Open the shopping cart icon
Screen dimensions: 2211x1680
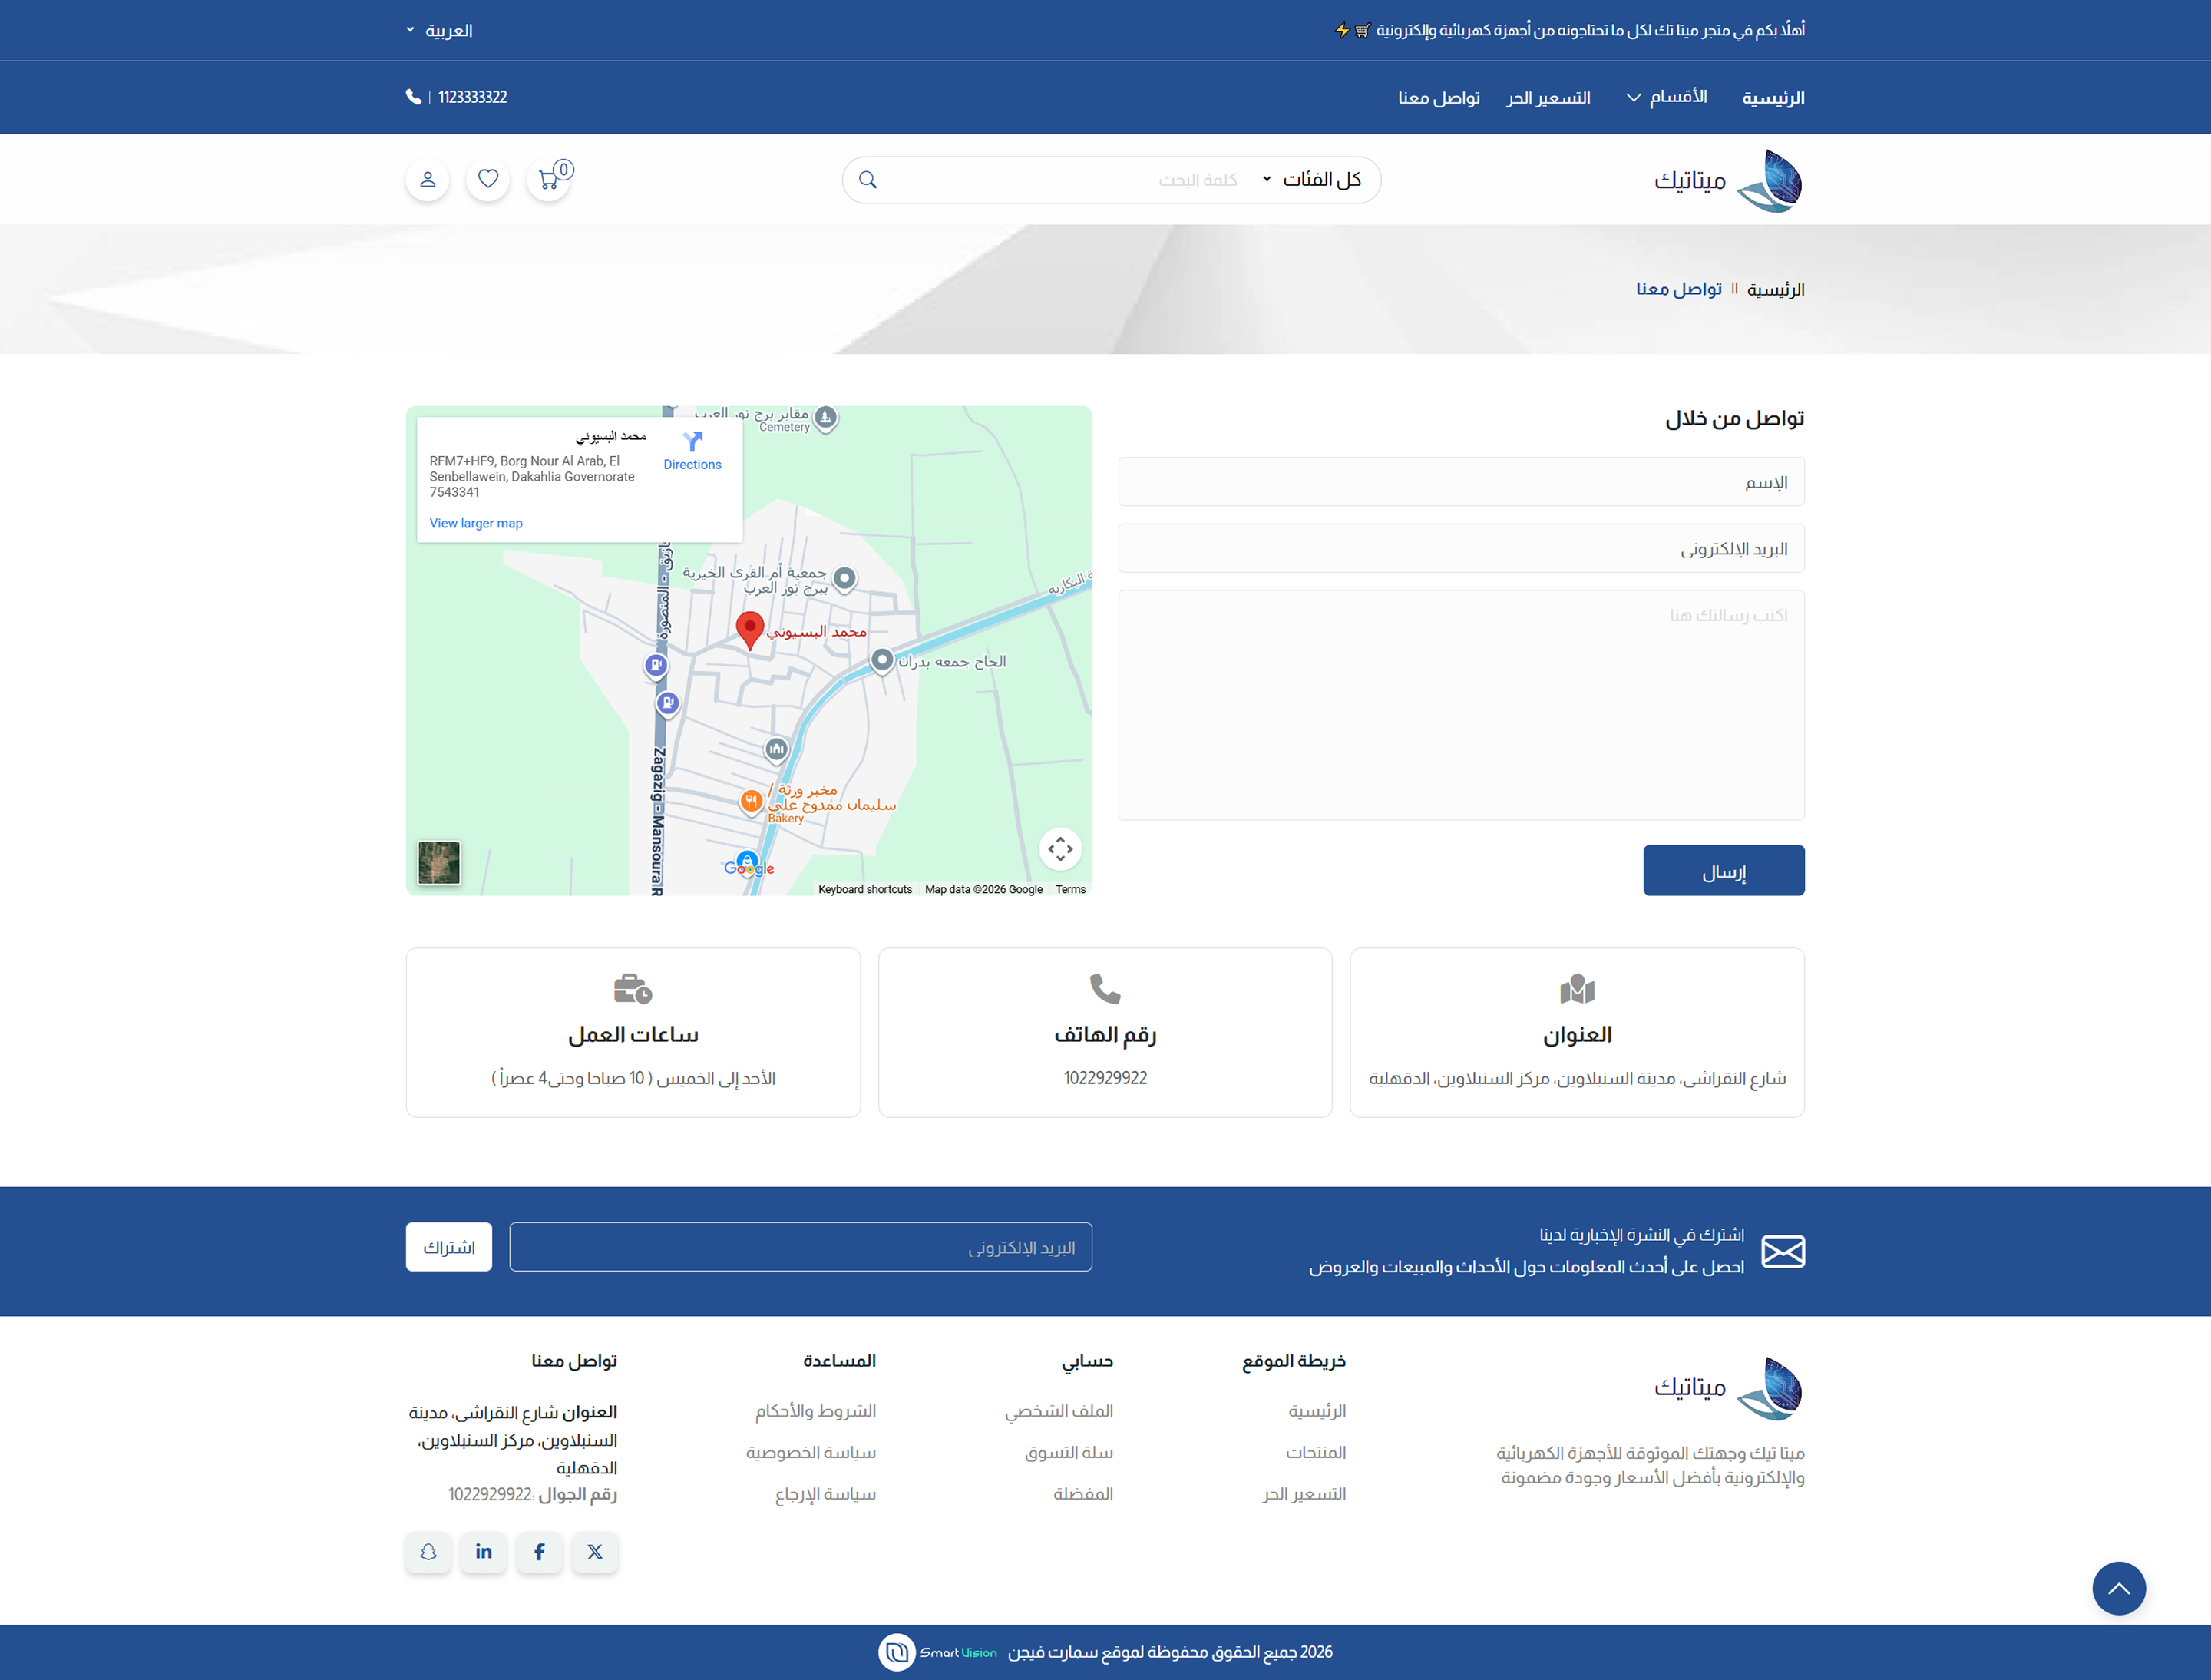(548, 180)
